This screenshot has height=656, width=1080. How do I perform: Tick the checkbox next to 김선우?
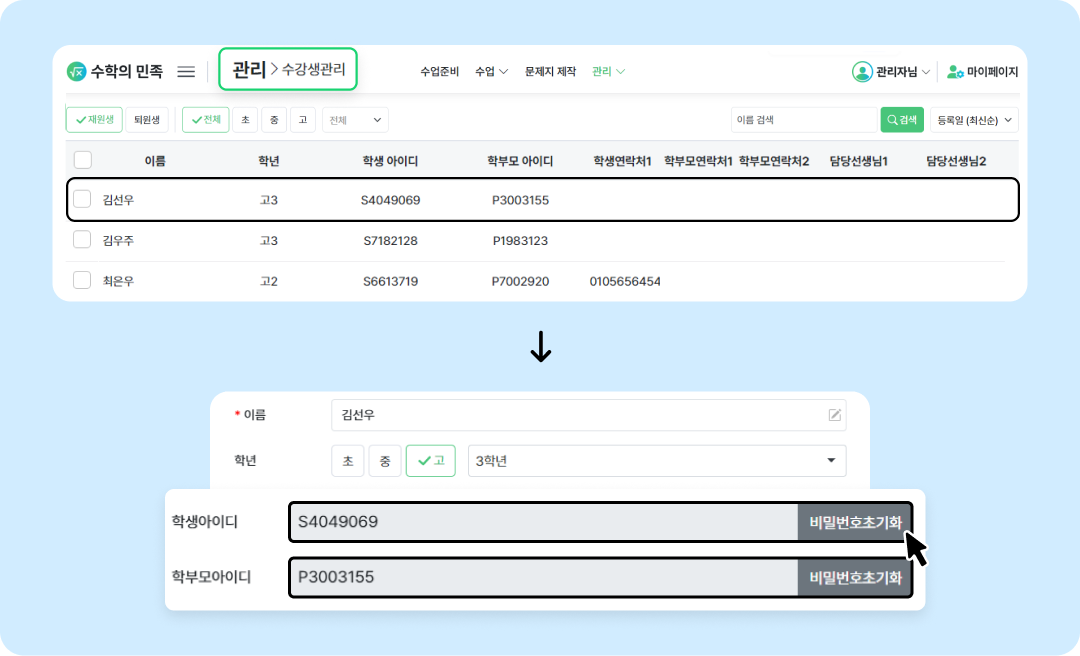tap(82, 200)
